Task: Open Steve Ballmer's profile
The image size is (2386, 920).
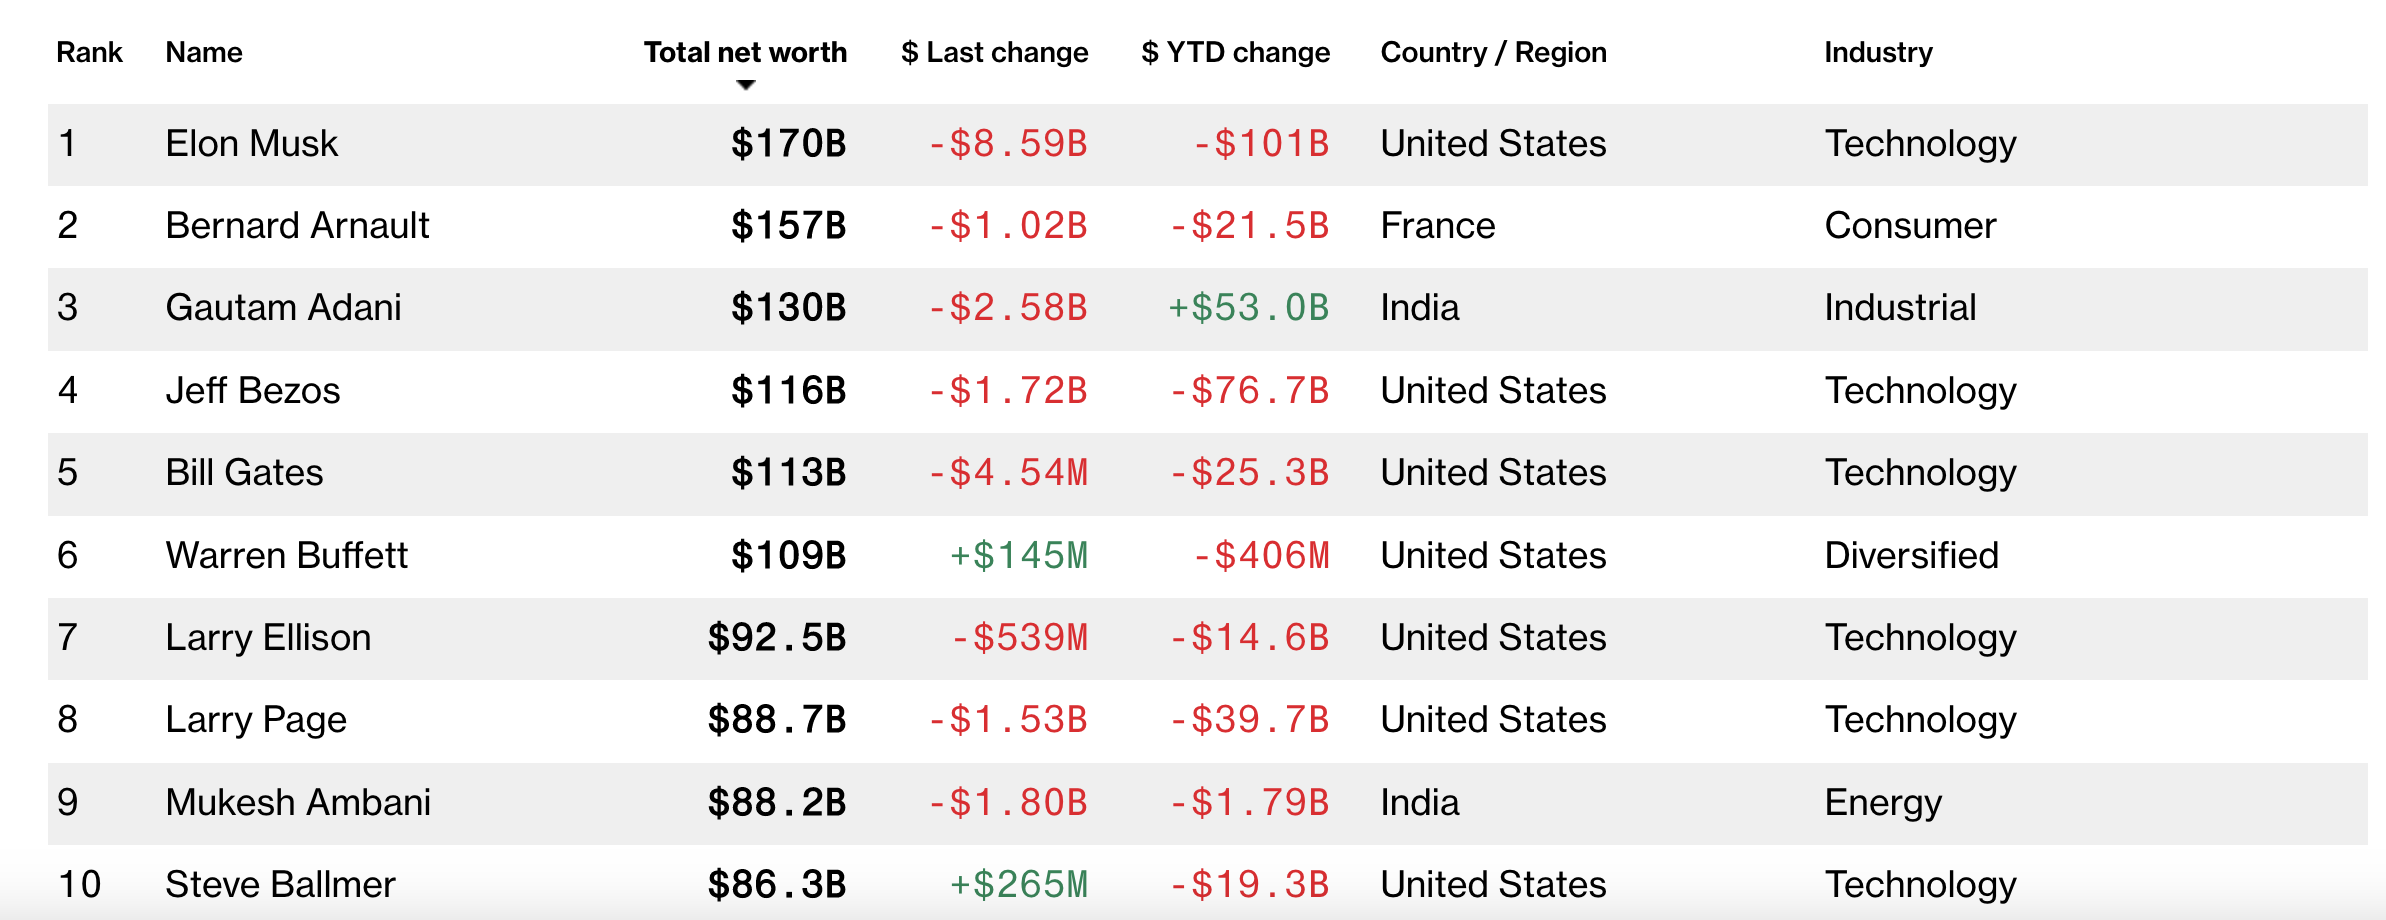Action: (280, 885)
